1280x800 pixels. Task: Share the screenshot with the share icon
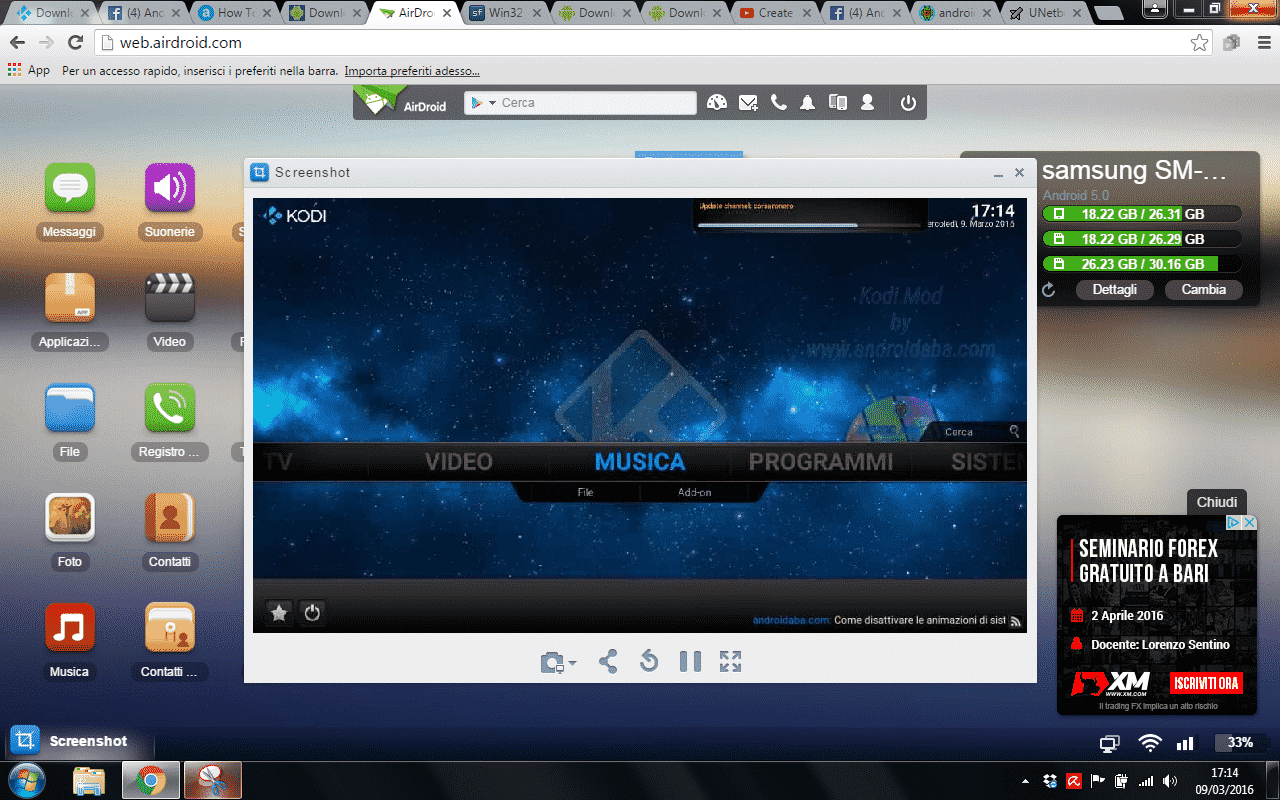tap(608, 661)
